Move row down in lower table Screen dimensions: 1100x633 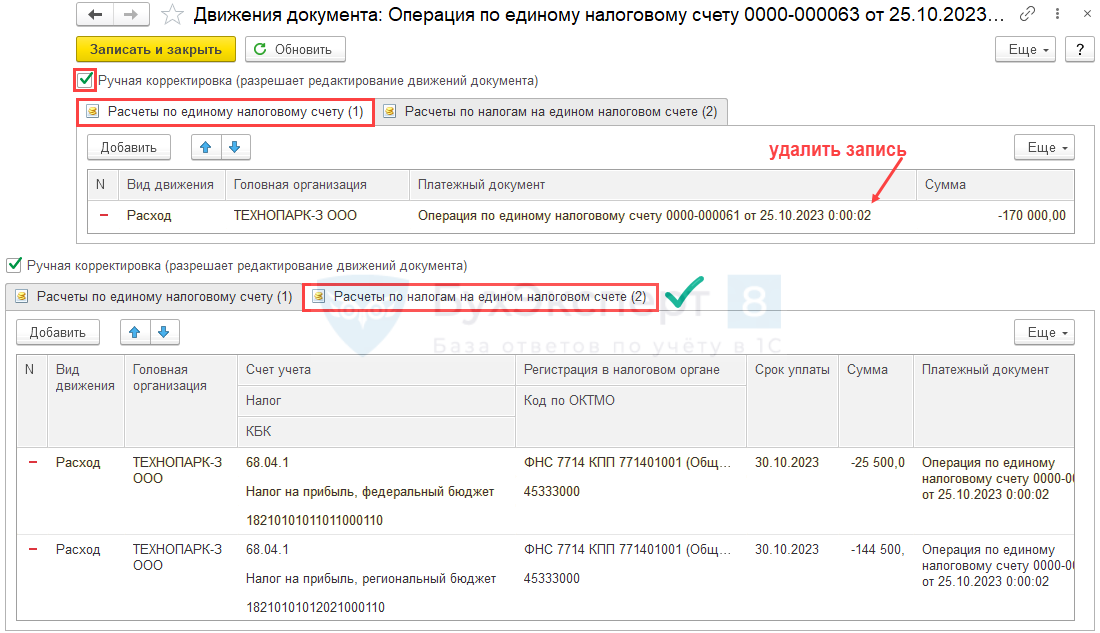(x=164, y=332)
